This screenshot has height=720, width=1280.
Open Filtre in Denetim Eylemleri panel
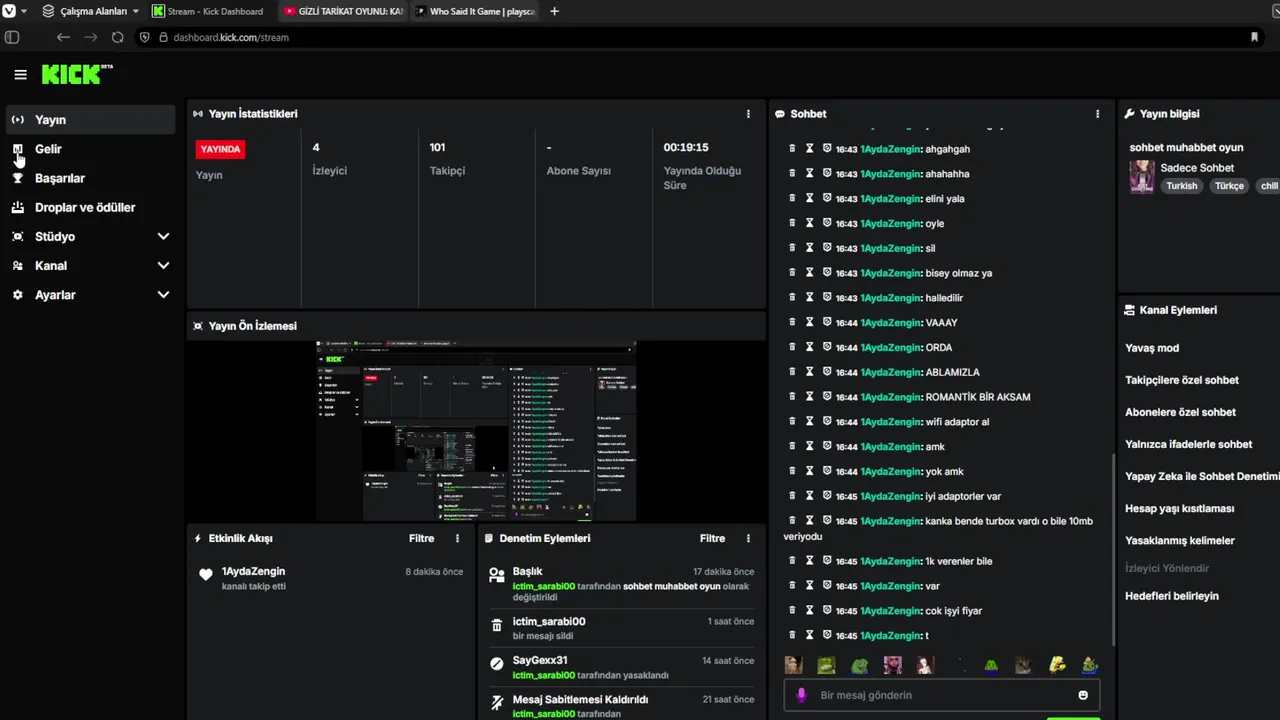coord(712,538)
